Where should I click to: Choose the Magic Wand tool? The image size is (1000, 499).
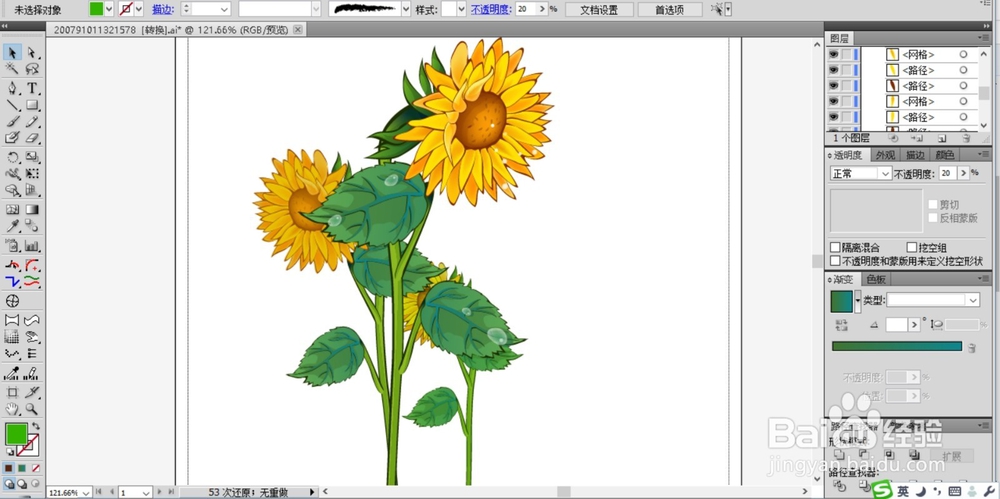(x=13, y=70)
